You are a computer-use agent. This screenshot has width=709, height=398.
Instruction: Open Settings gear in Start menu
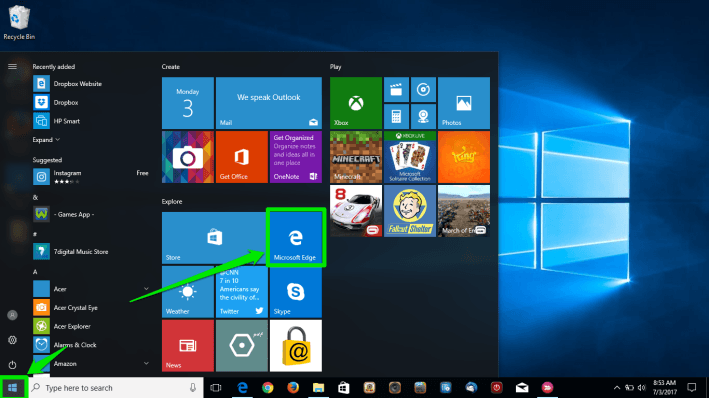[12, 340]
